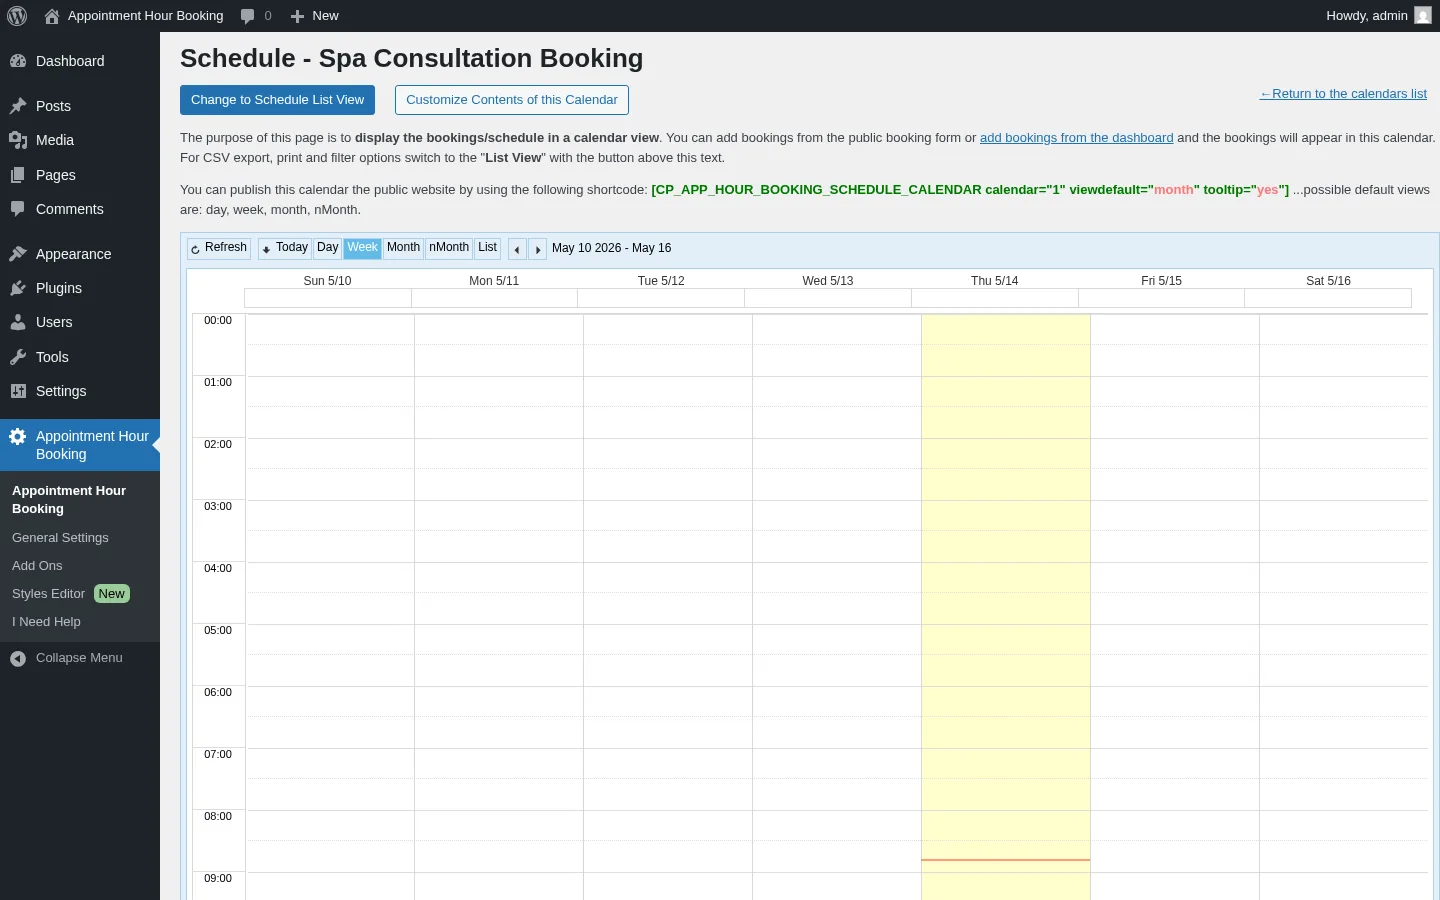1440x900 pixels.
Task: Click the Users person icon
Action: (18, 322)
